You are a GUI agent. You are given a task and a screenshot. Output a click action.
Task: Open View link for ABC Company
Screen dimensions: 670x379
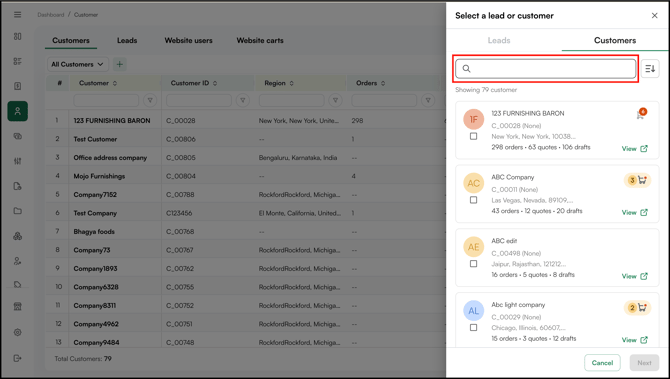(x=635, y=212)
